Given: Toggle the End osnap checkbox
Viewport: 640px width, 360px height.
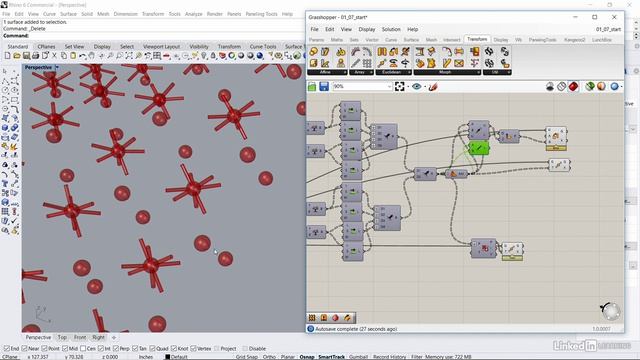Looking at the screenshot, I should (x=7, y=349).
